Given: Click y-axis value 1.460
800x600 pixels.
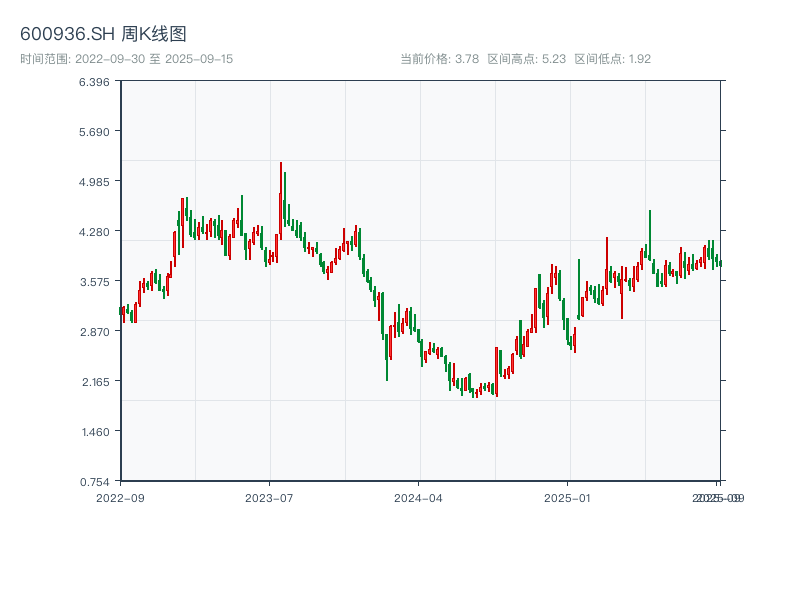Looking at the screenshot, I should click(95, 432).
